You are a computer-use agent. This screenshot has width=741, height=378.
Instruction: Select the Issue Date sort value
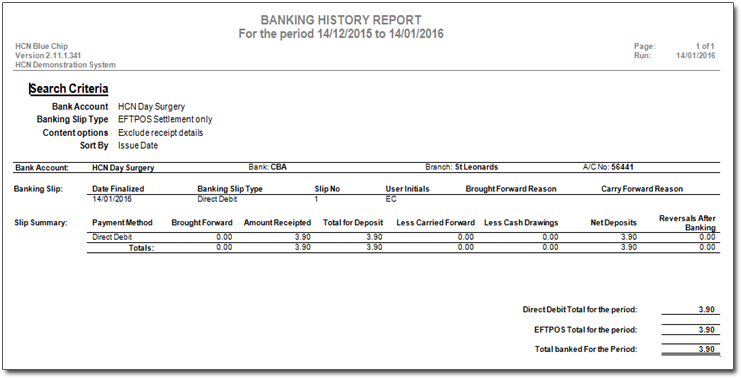pos(138,146)
